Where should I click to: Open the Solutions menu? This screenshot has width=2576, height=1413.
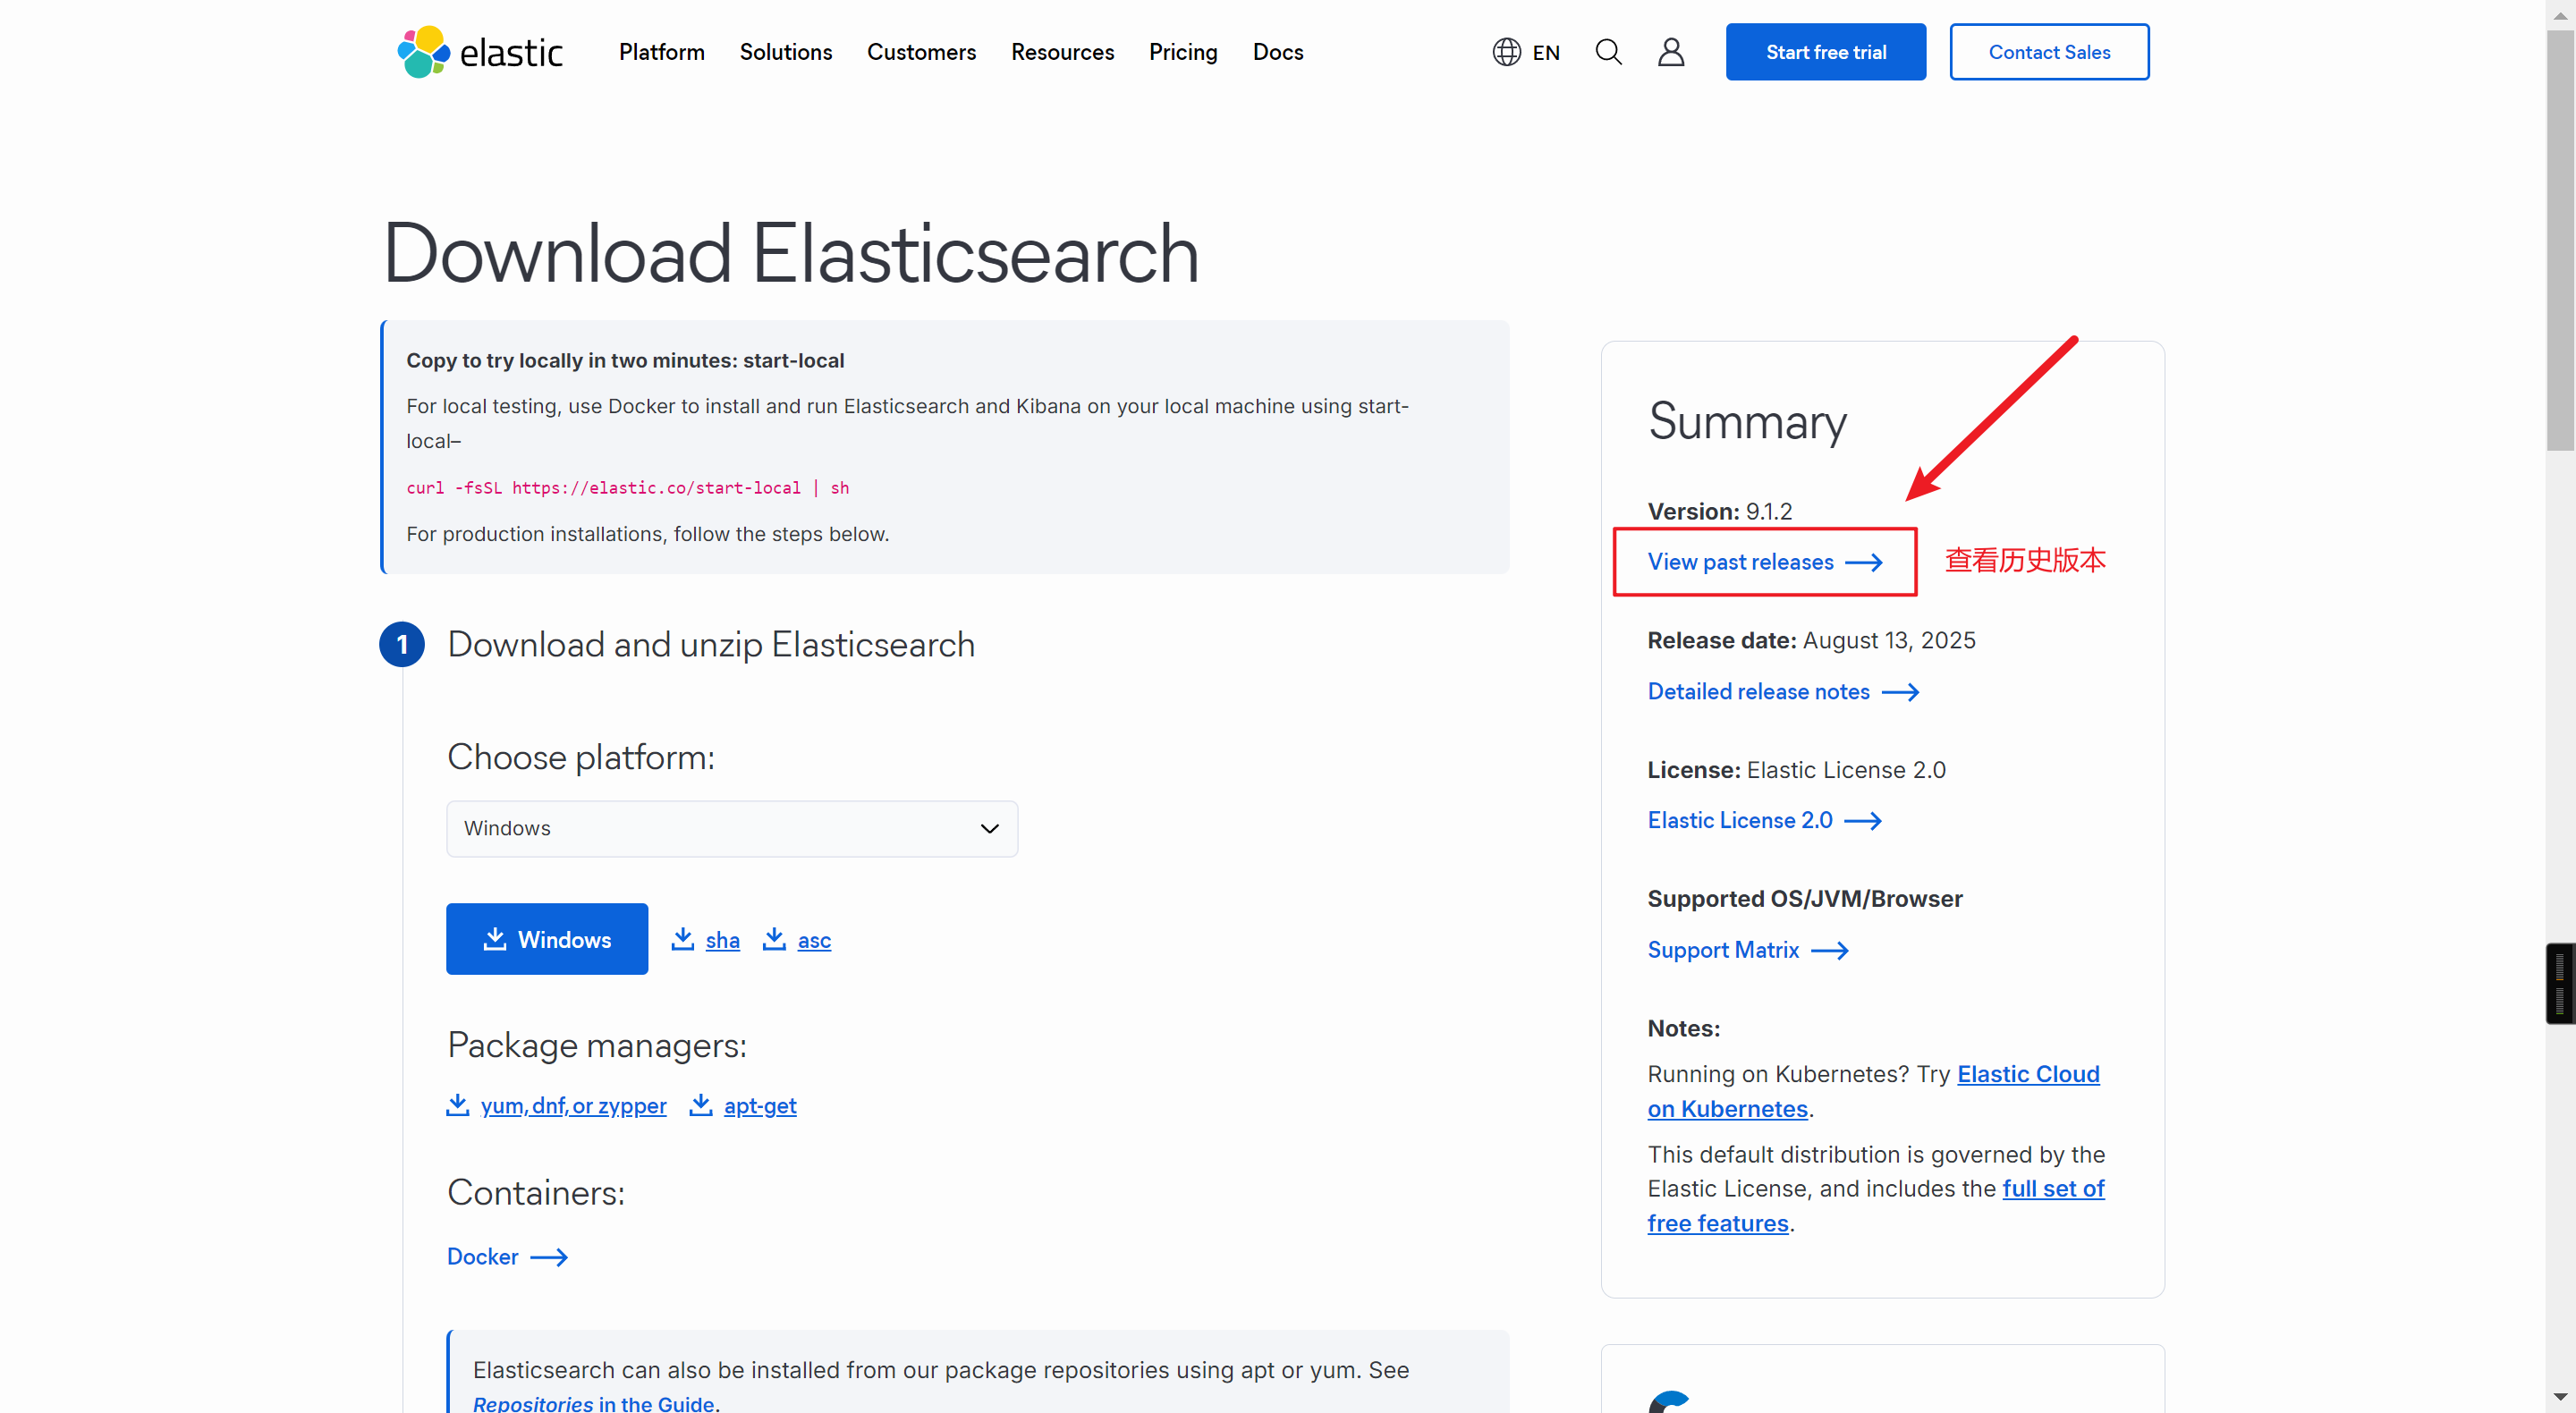[786, 52]
